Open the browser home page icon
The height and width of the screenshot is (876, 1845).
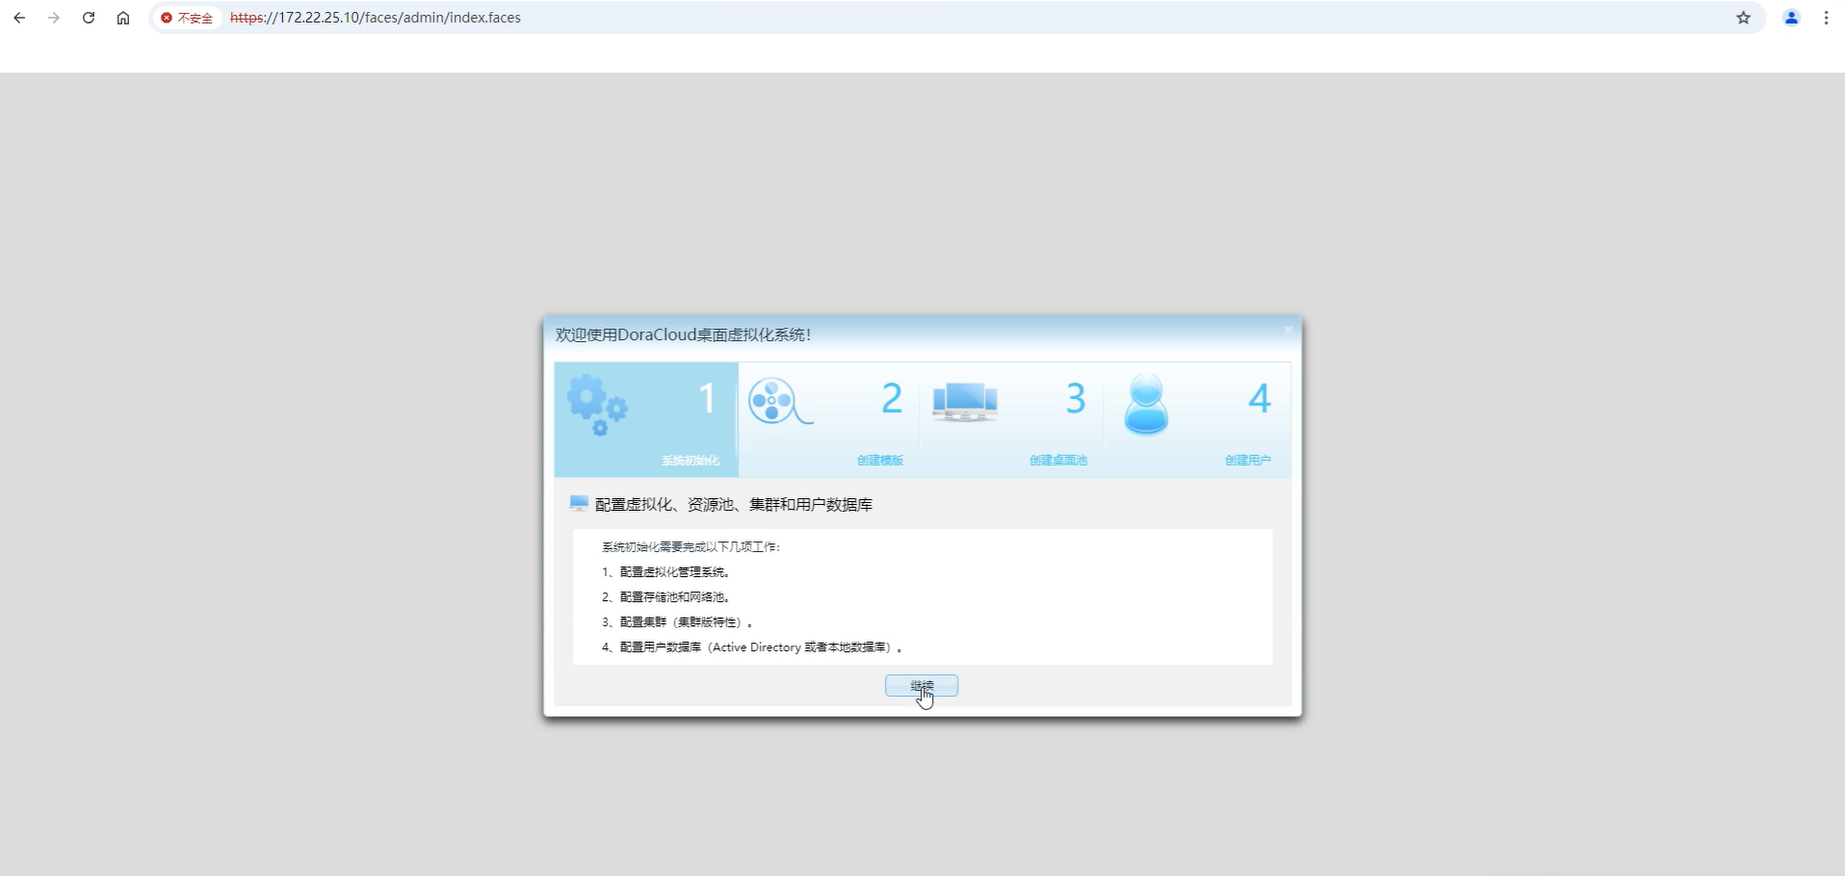pyautogui.click(x=123, y=18)
